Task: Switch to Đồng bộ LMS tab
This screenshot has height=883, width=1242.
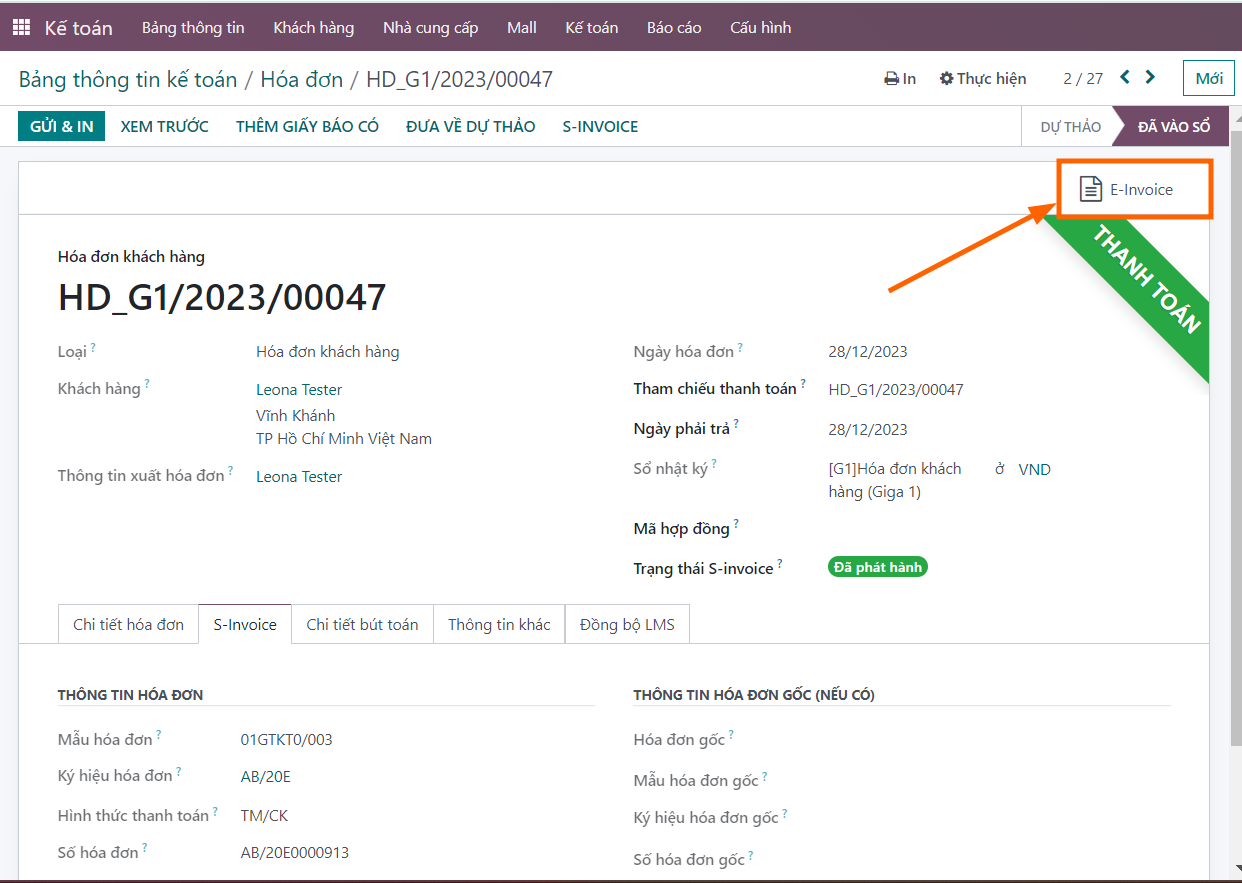Action: point(627,624)
